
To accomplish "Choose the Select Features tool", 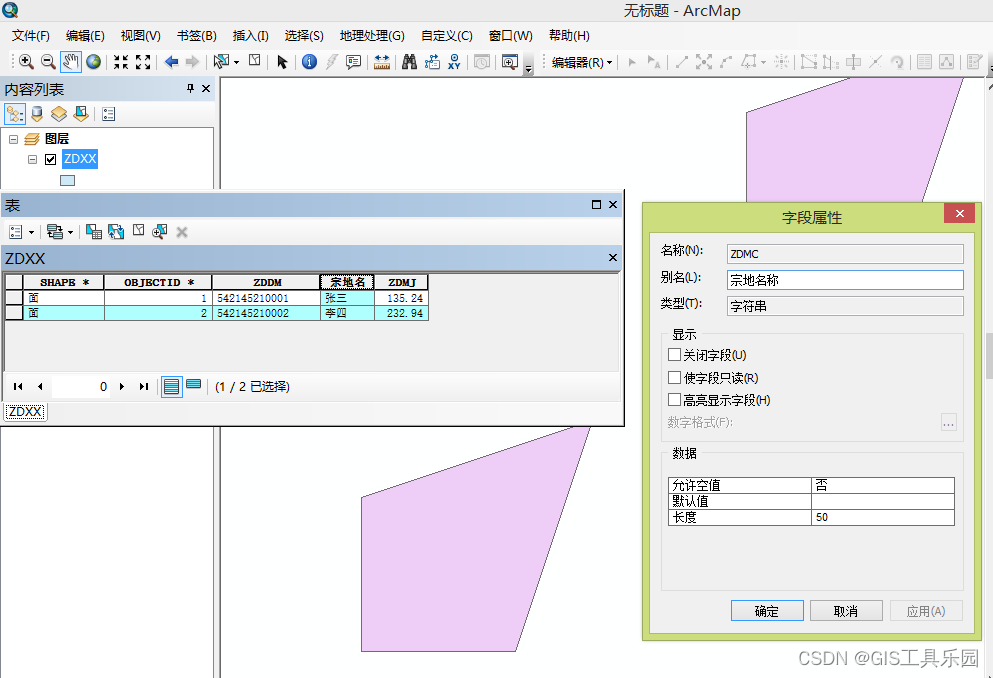I will [x=221, y=61].
